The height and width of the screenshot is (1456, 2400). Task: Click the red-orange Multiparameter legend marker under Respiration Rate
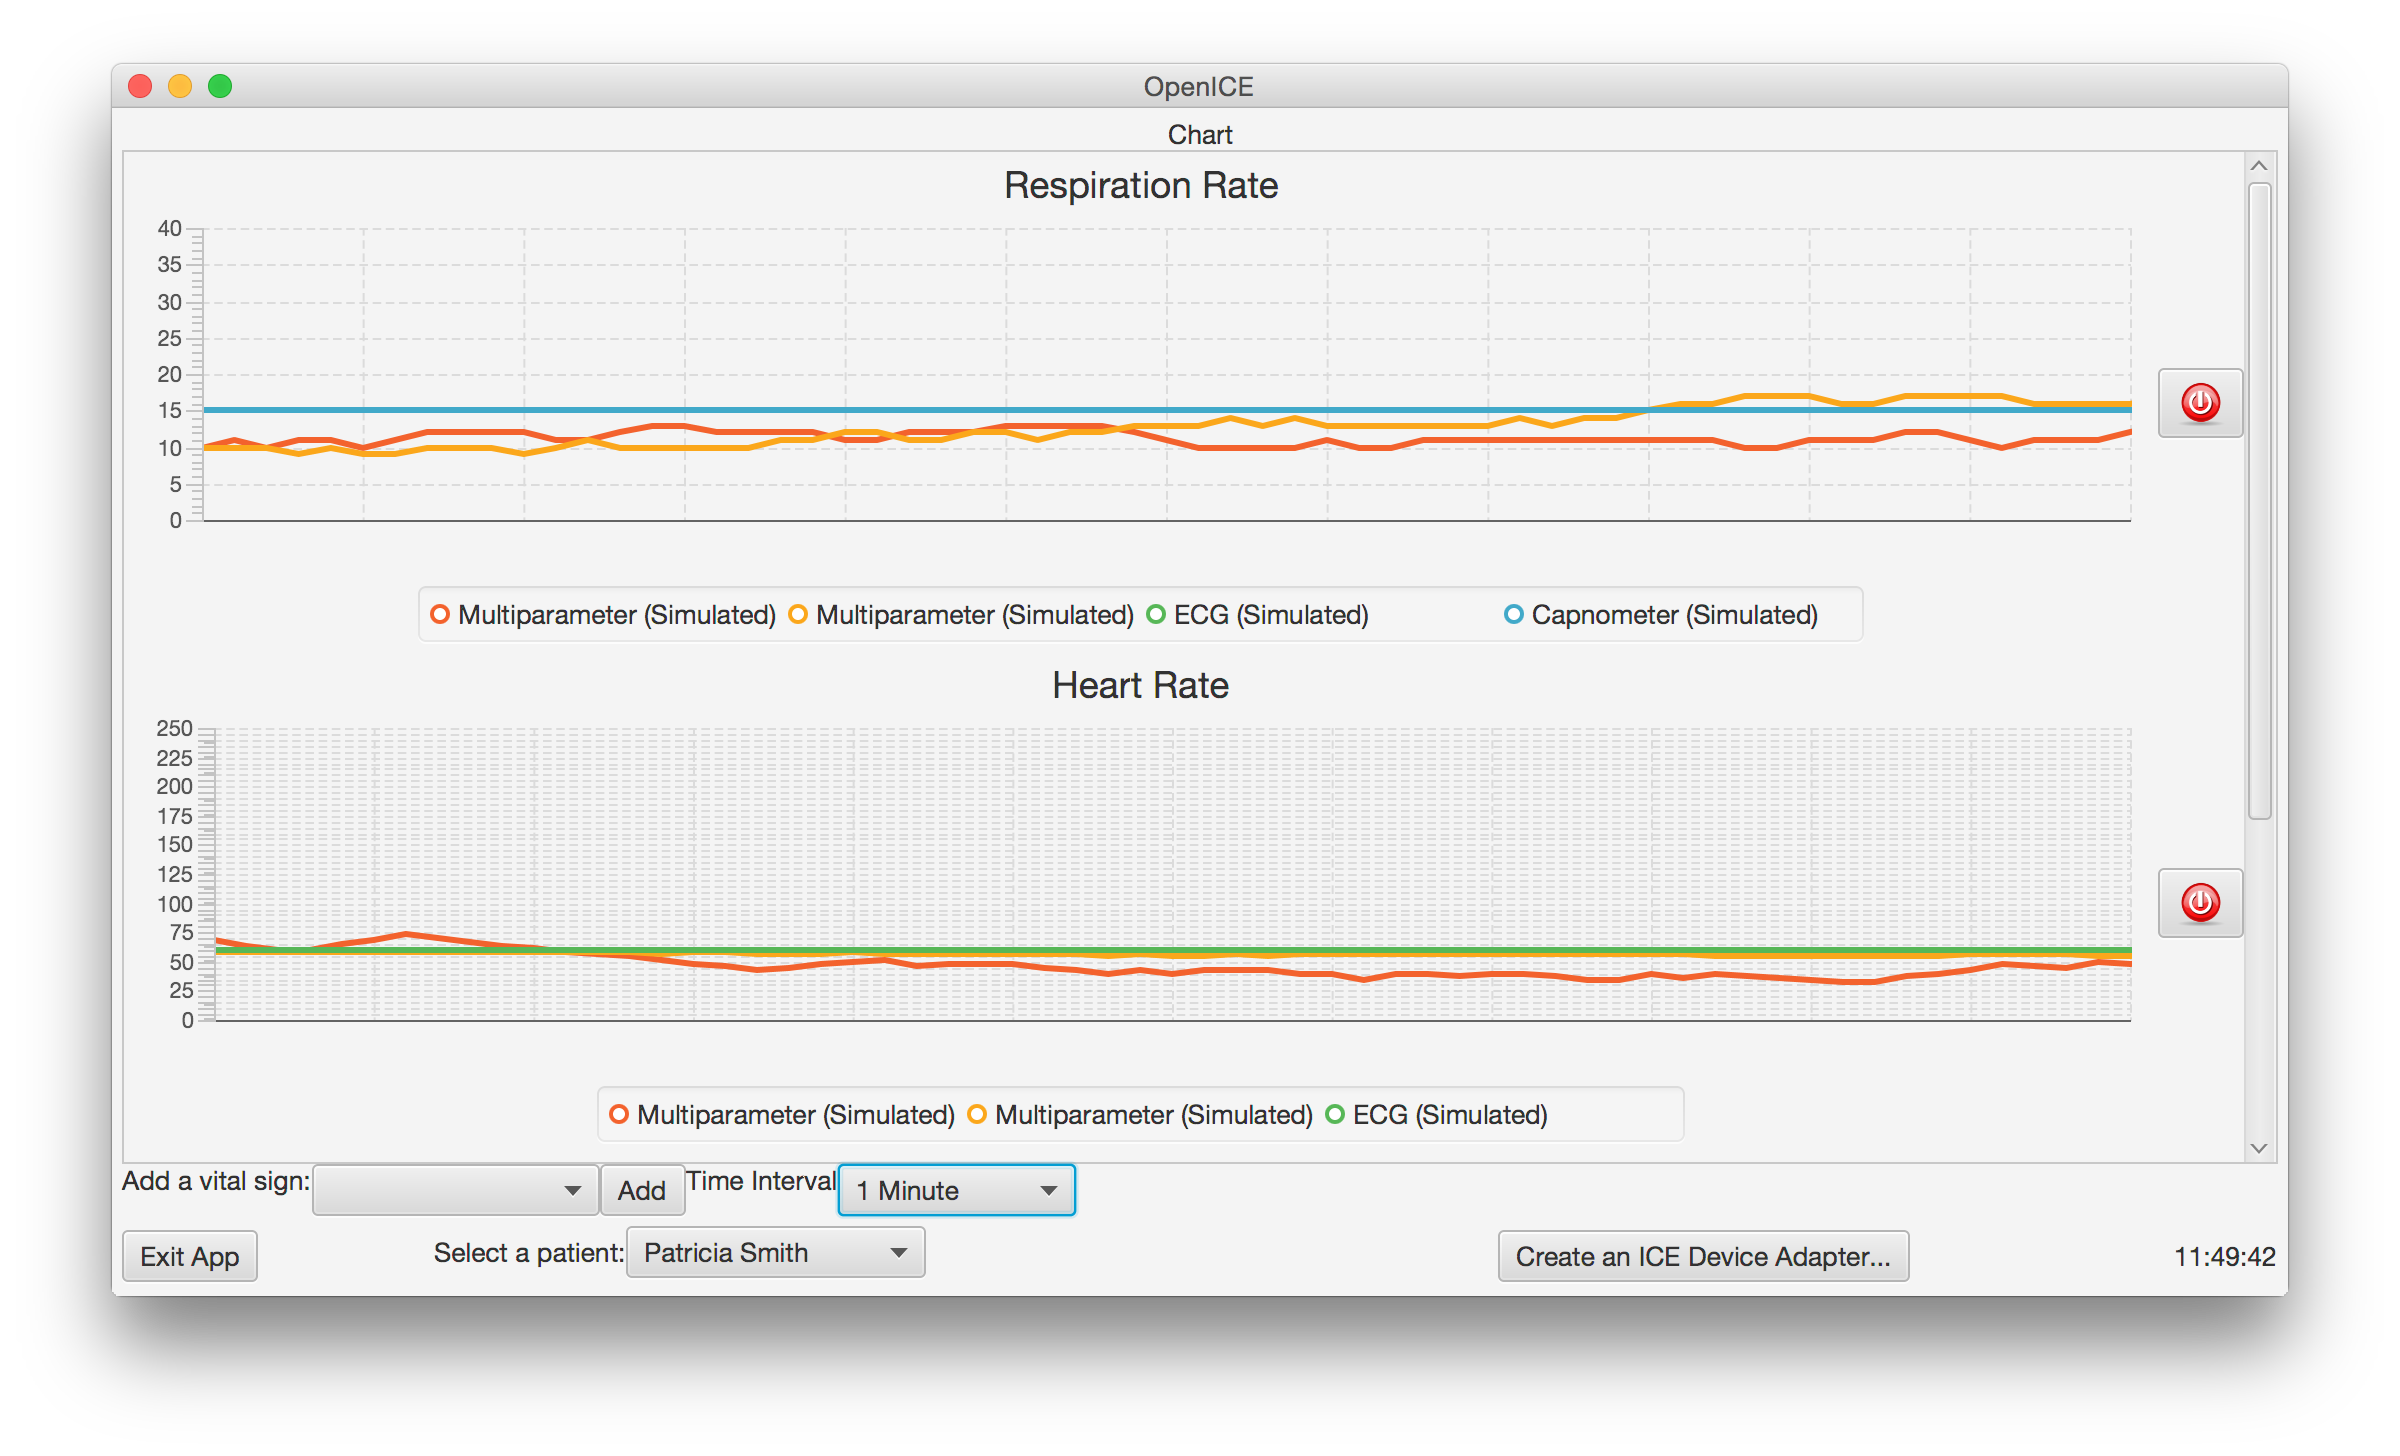(x=440, y=614)
